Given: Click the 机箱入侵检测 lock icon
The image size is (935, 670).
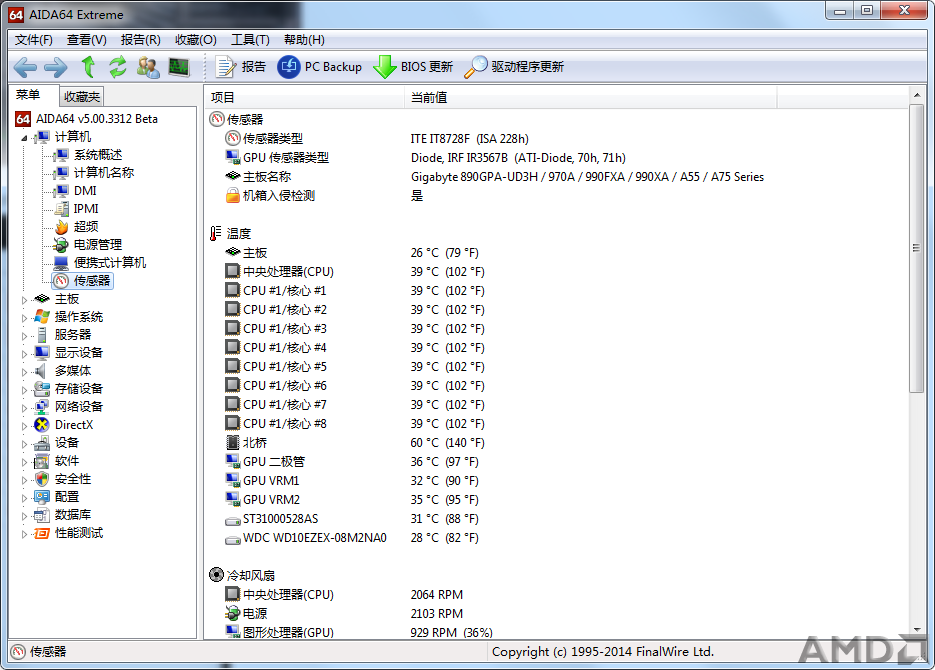Looking at the screenshot, I should pos(233,196).
